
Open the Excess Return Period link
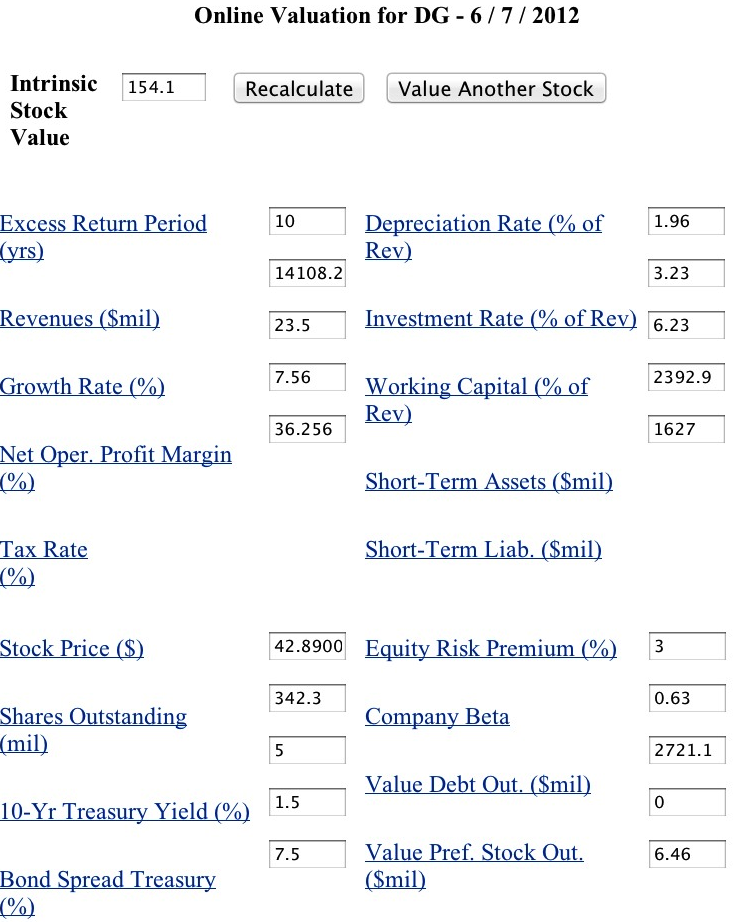pyautogui.click(x=103, y=224)
